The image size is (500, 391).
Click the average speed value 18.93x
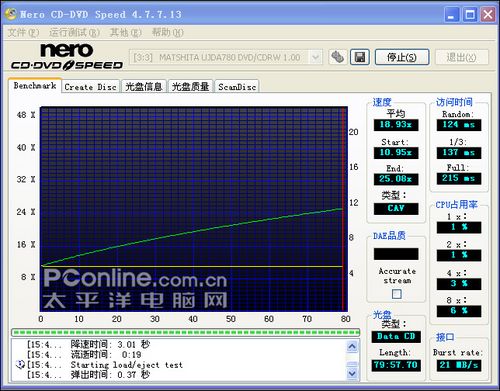point(396,125)
